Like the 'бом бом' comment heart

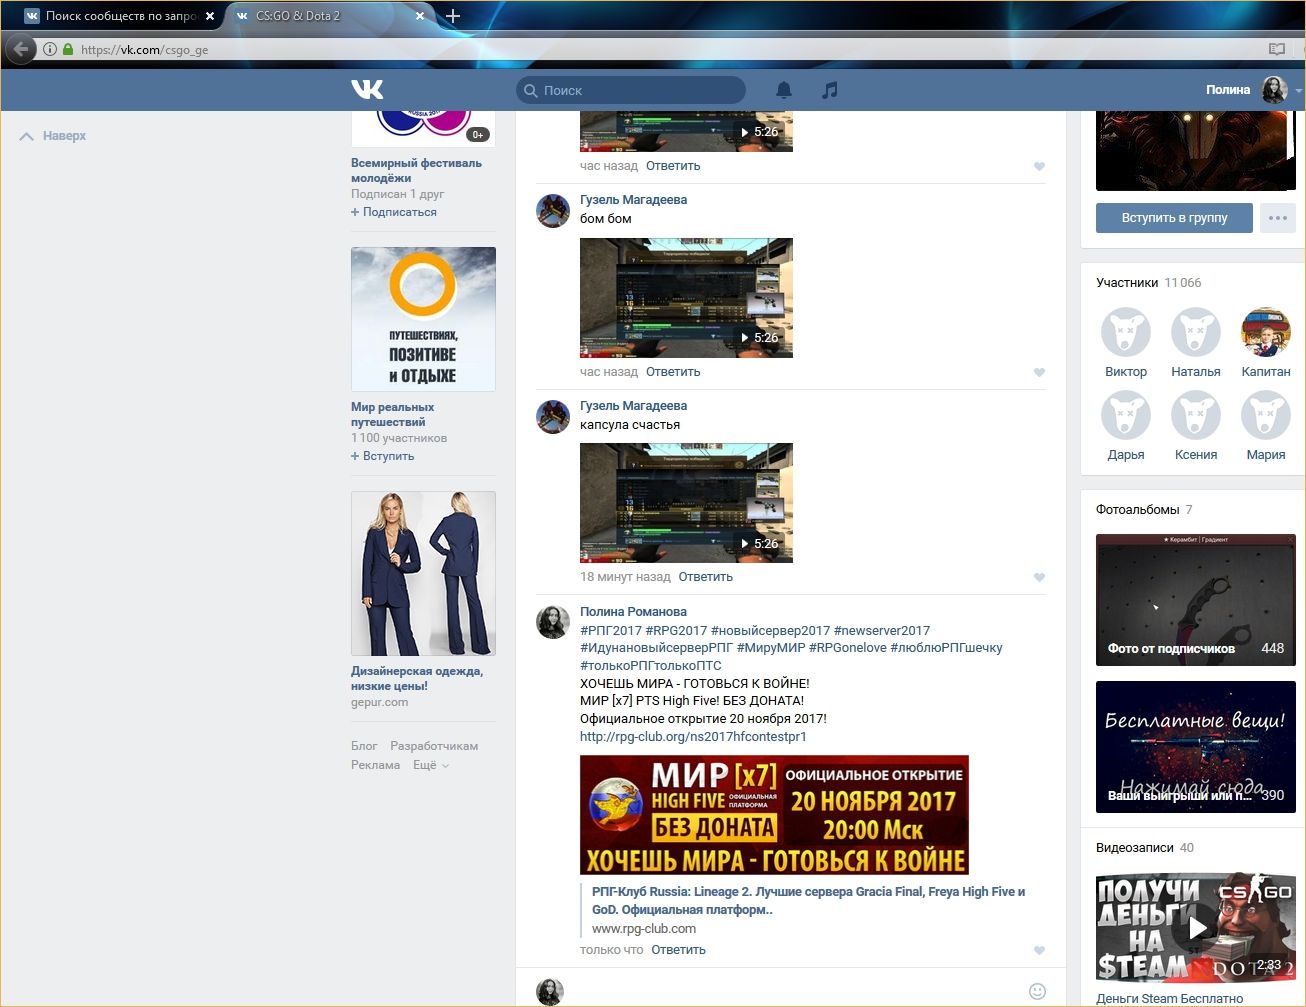pyautogui.click(x=1039, y=372)
